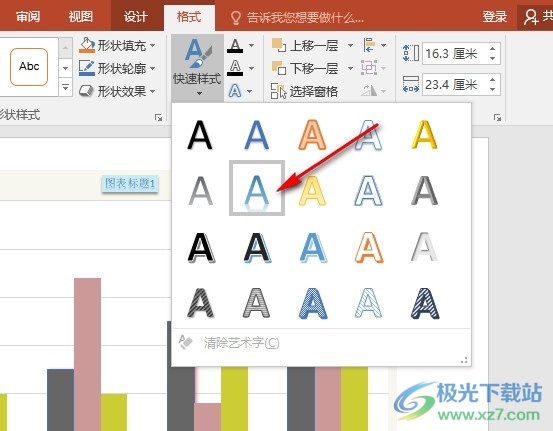Click the Quick Styles (快速样式) button
Screen dimensions: 553x431
(198, 68)
